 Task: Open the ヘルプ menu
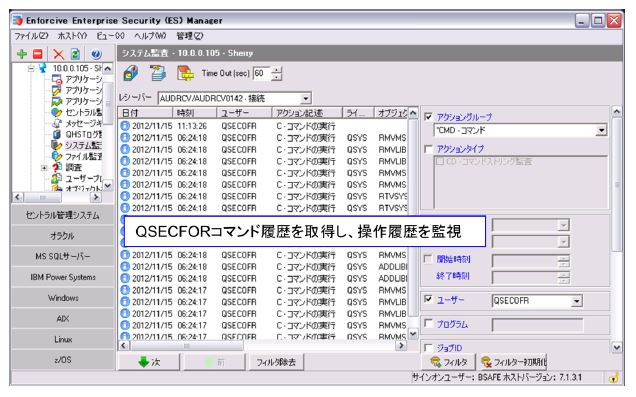point(150,36)
